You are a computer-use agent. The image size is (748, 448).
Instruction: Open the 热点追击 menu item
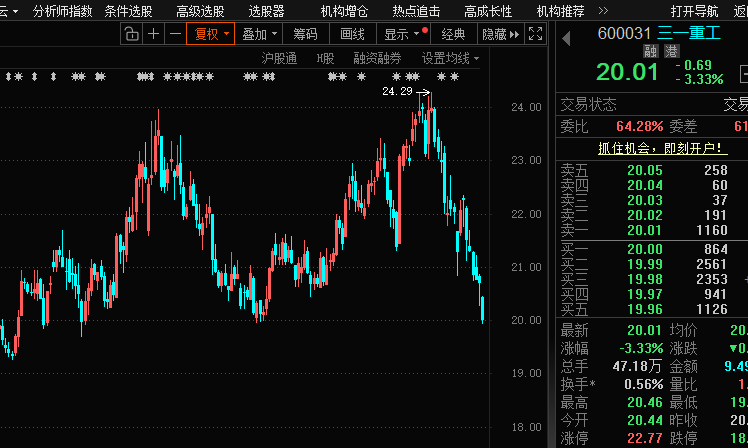point(415,11)
